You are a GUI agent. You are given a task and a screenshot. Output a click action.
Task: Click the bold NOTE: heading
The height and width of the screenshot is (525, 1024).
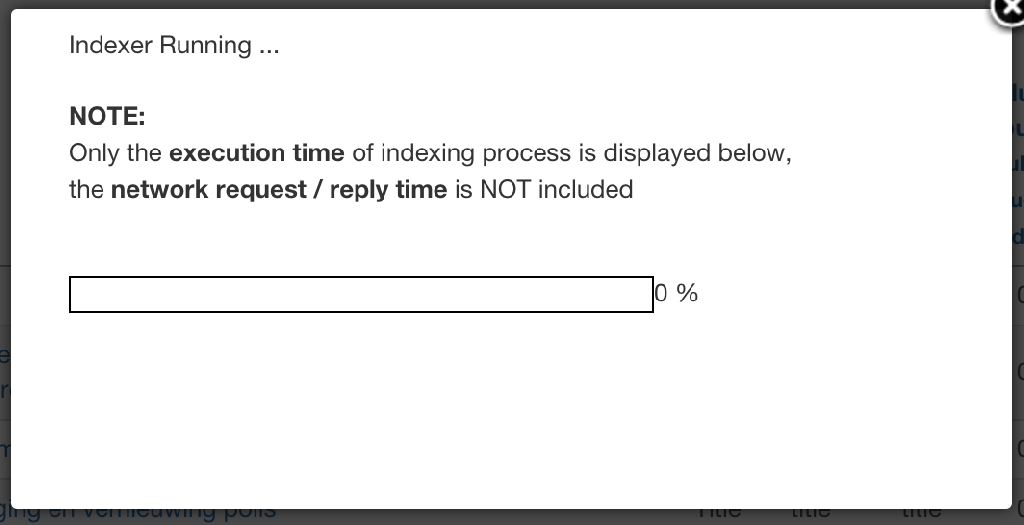(107, 116)
